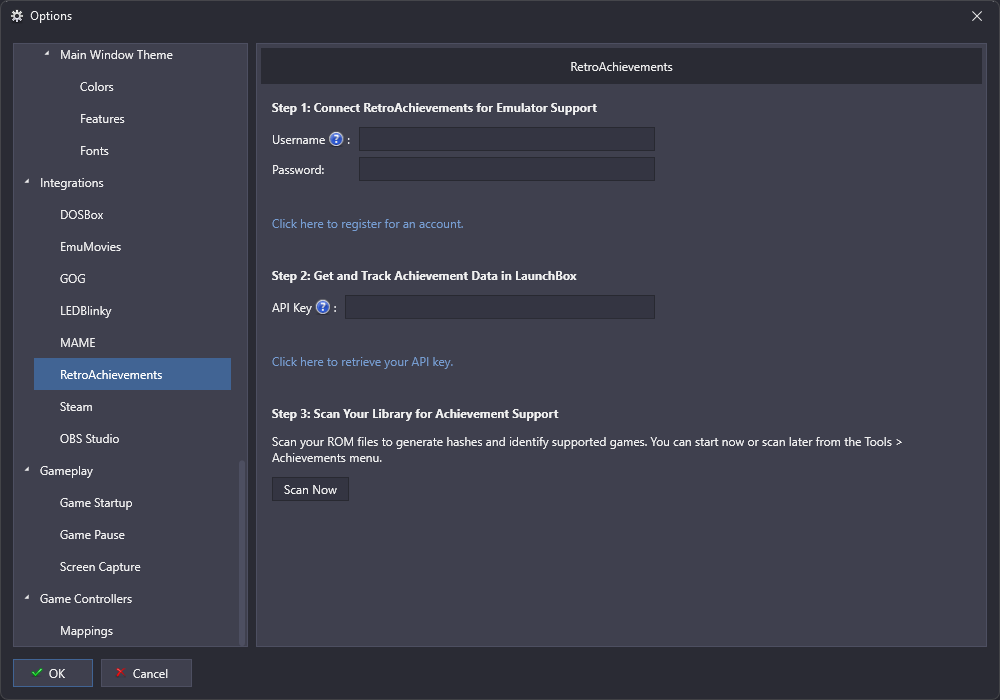Click the Options gear icon in title bar
Image resolution: width=1000 pixels, height=700 pixels.
point(17,16)
